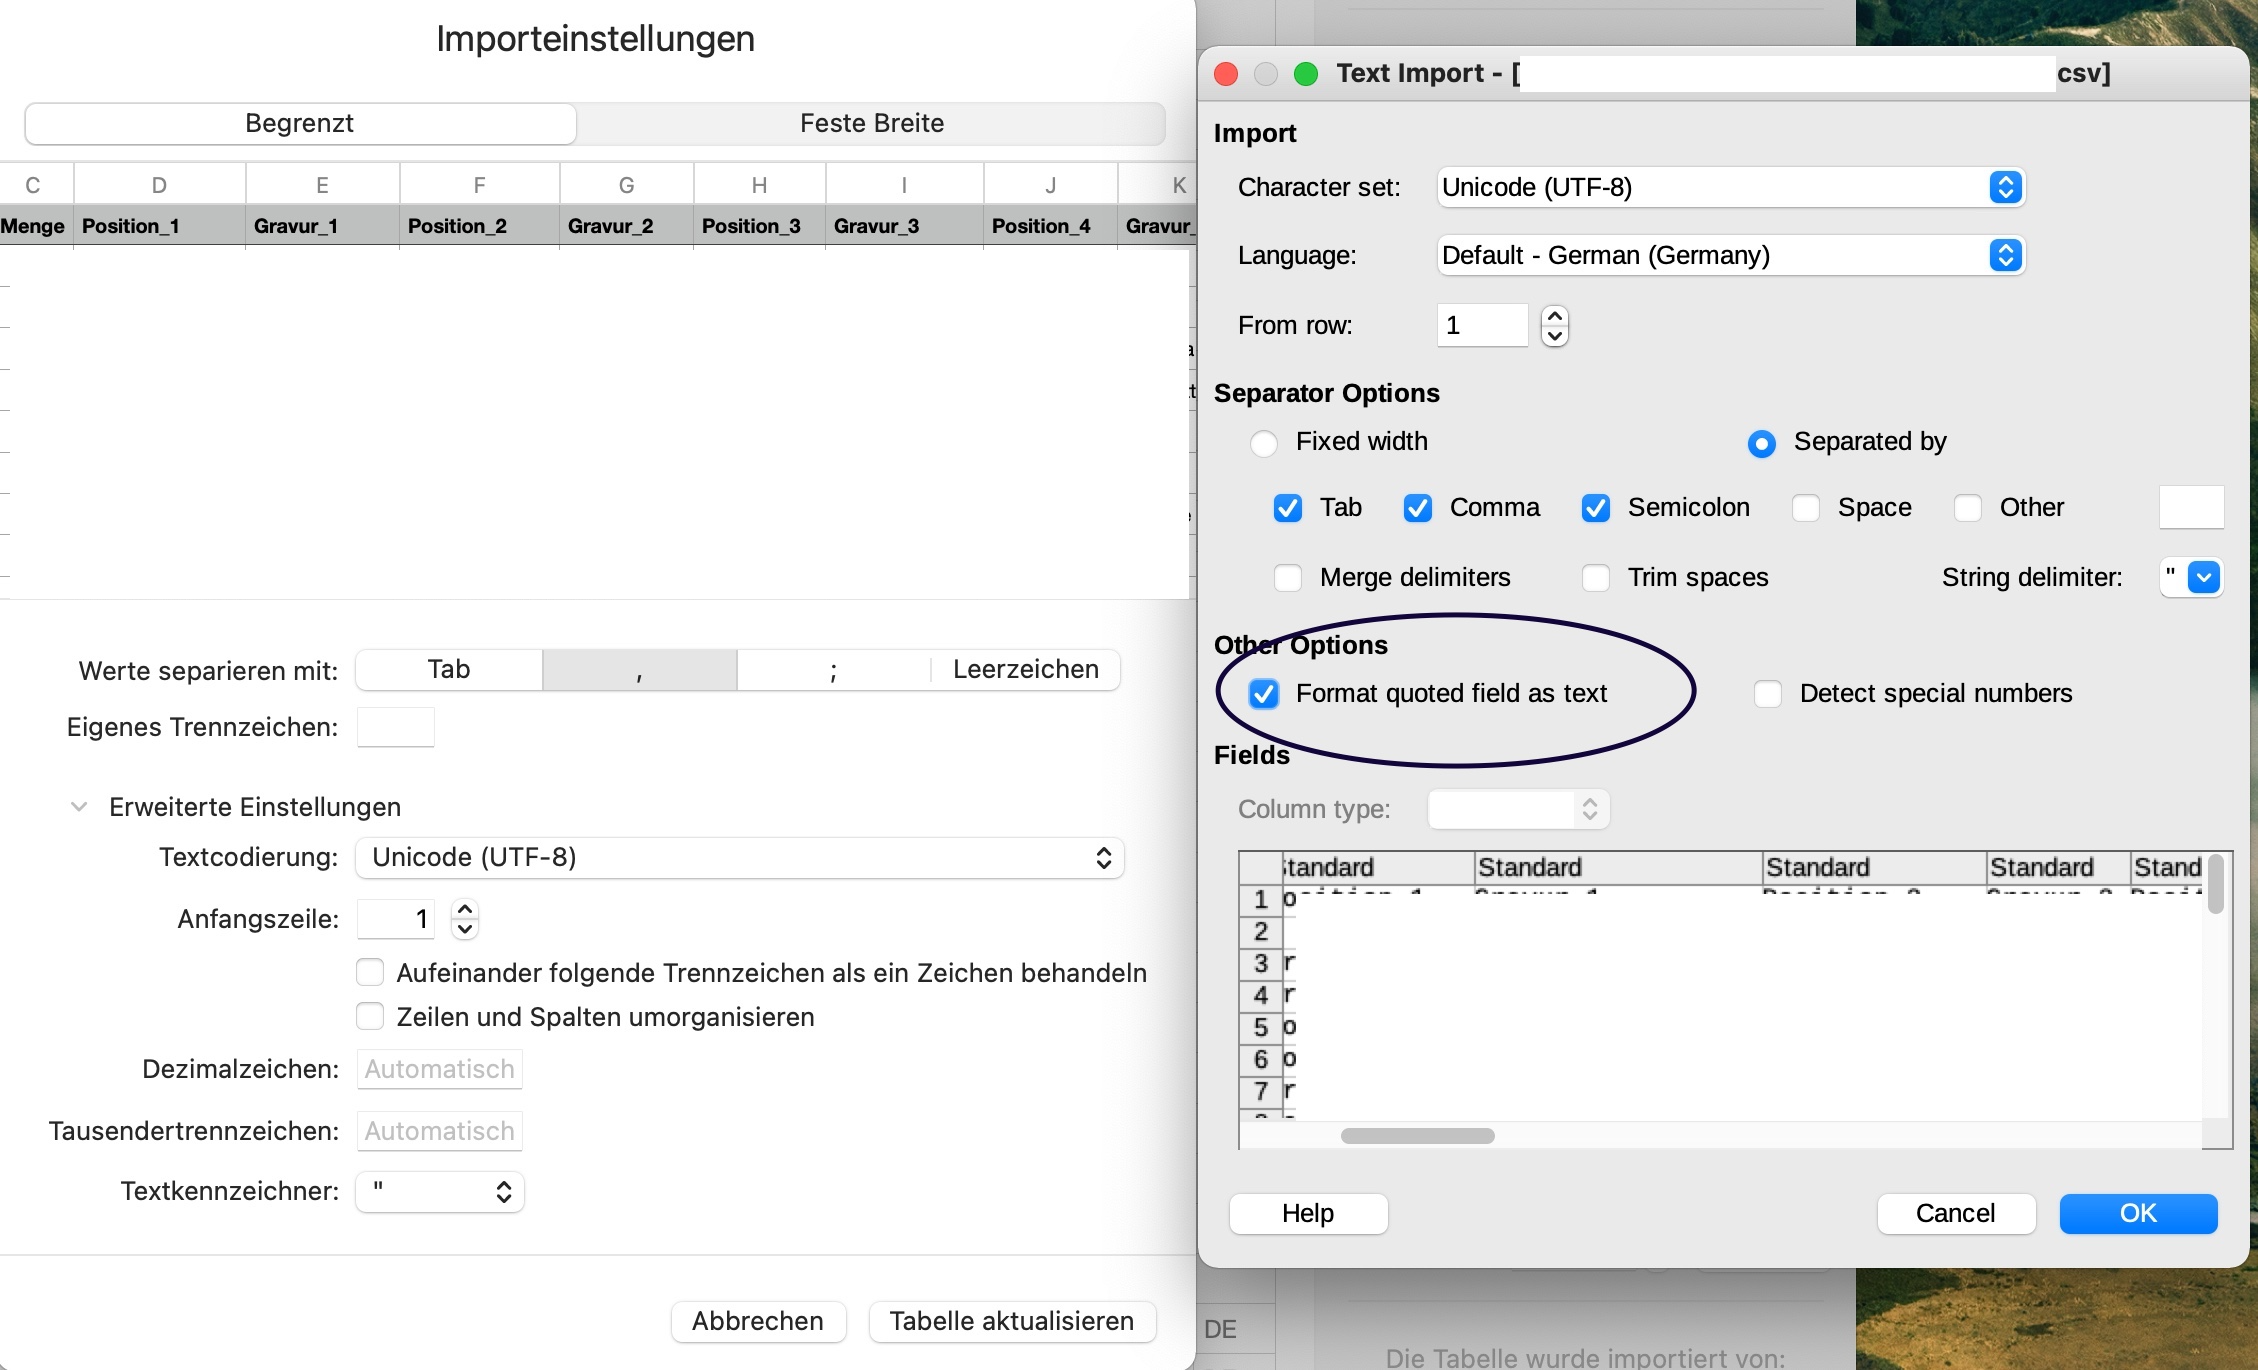This screenshot has width=2258, height=1370.
Task: Open the Character set dropdown
Action: pos(1730,187)
